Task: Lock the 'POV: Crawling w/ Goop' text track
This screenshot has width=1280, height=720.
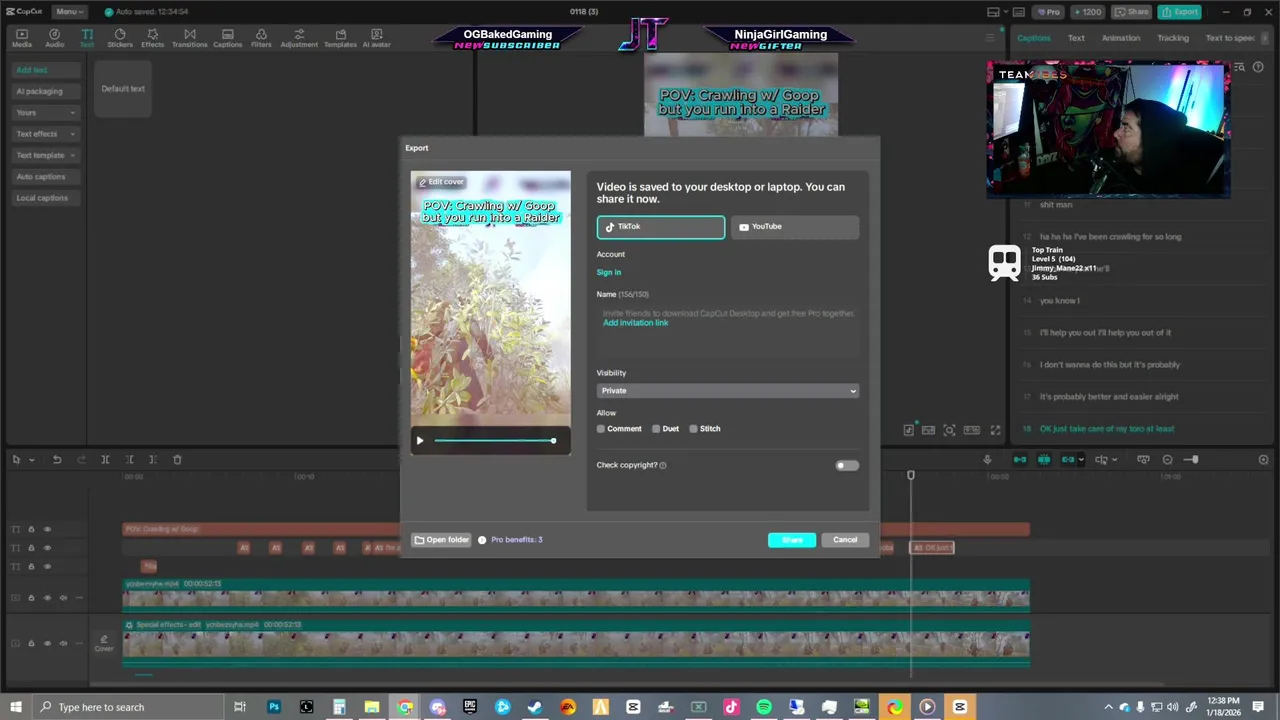Action: (x=31, y=529)
